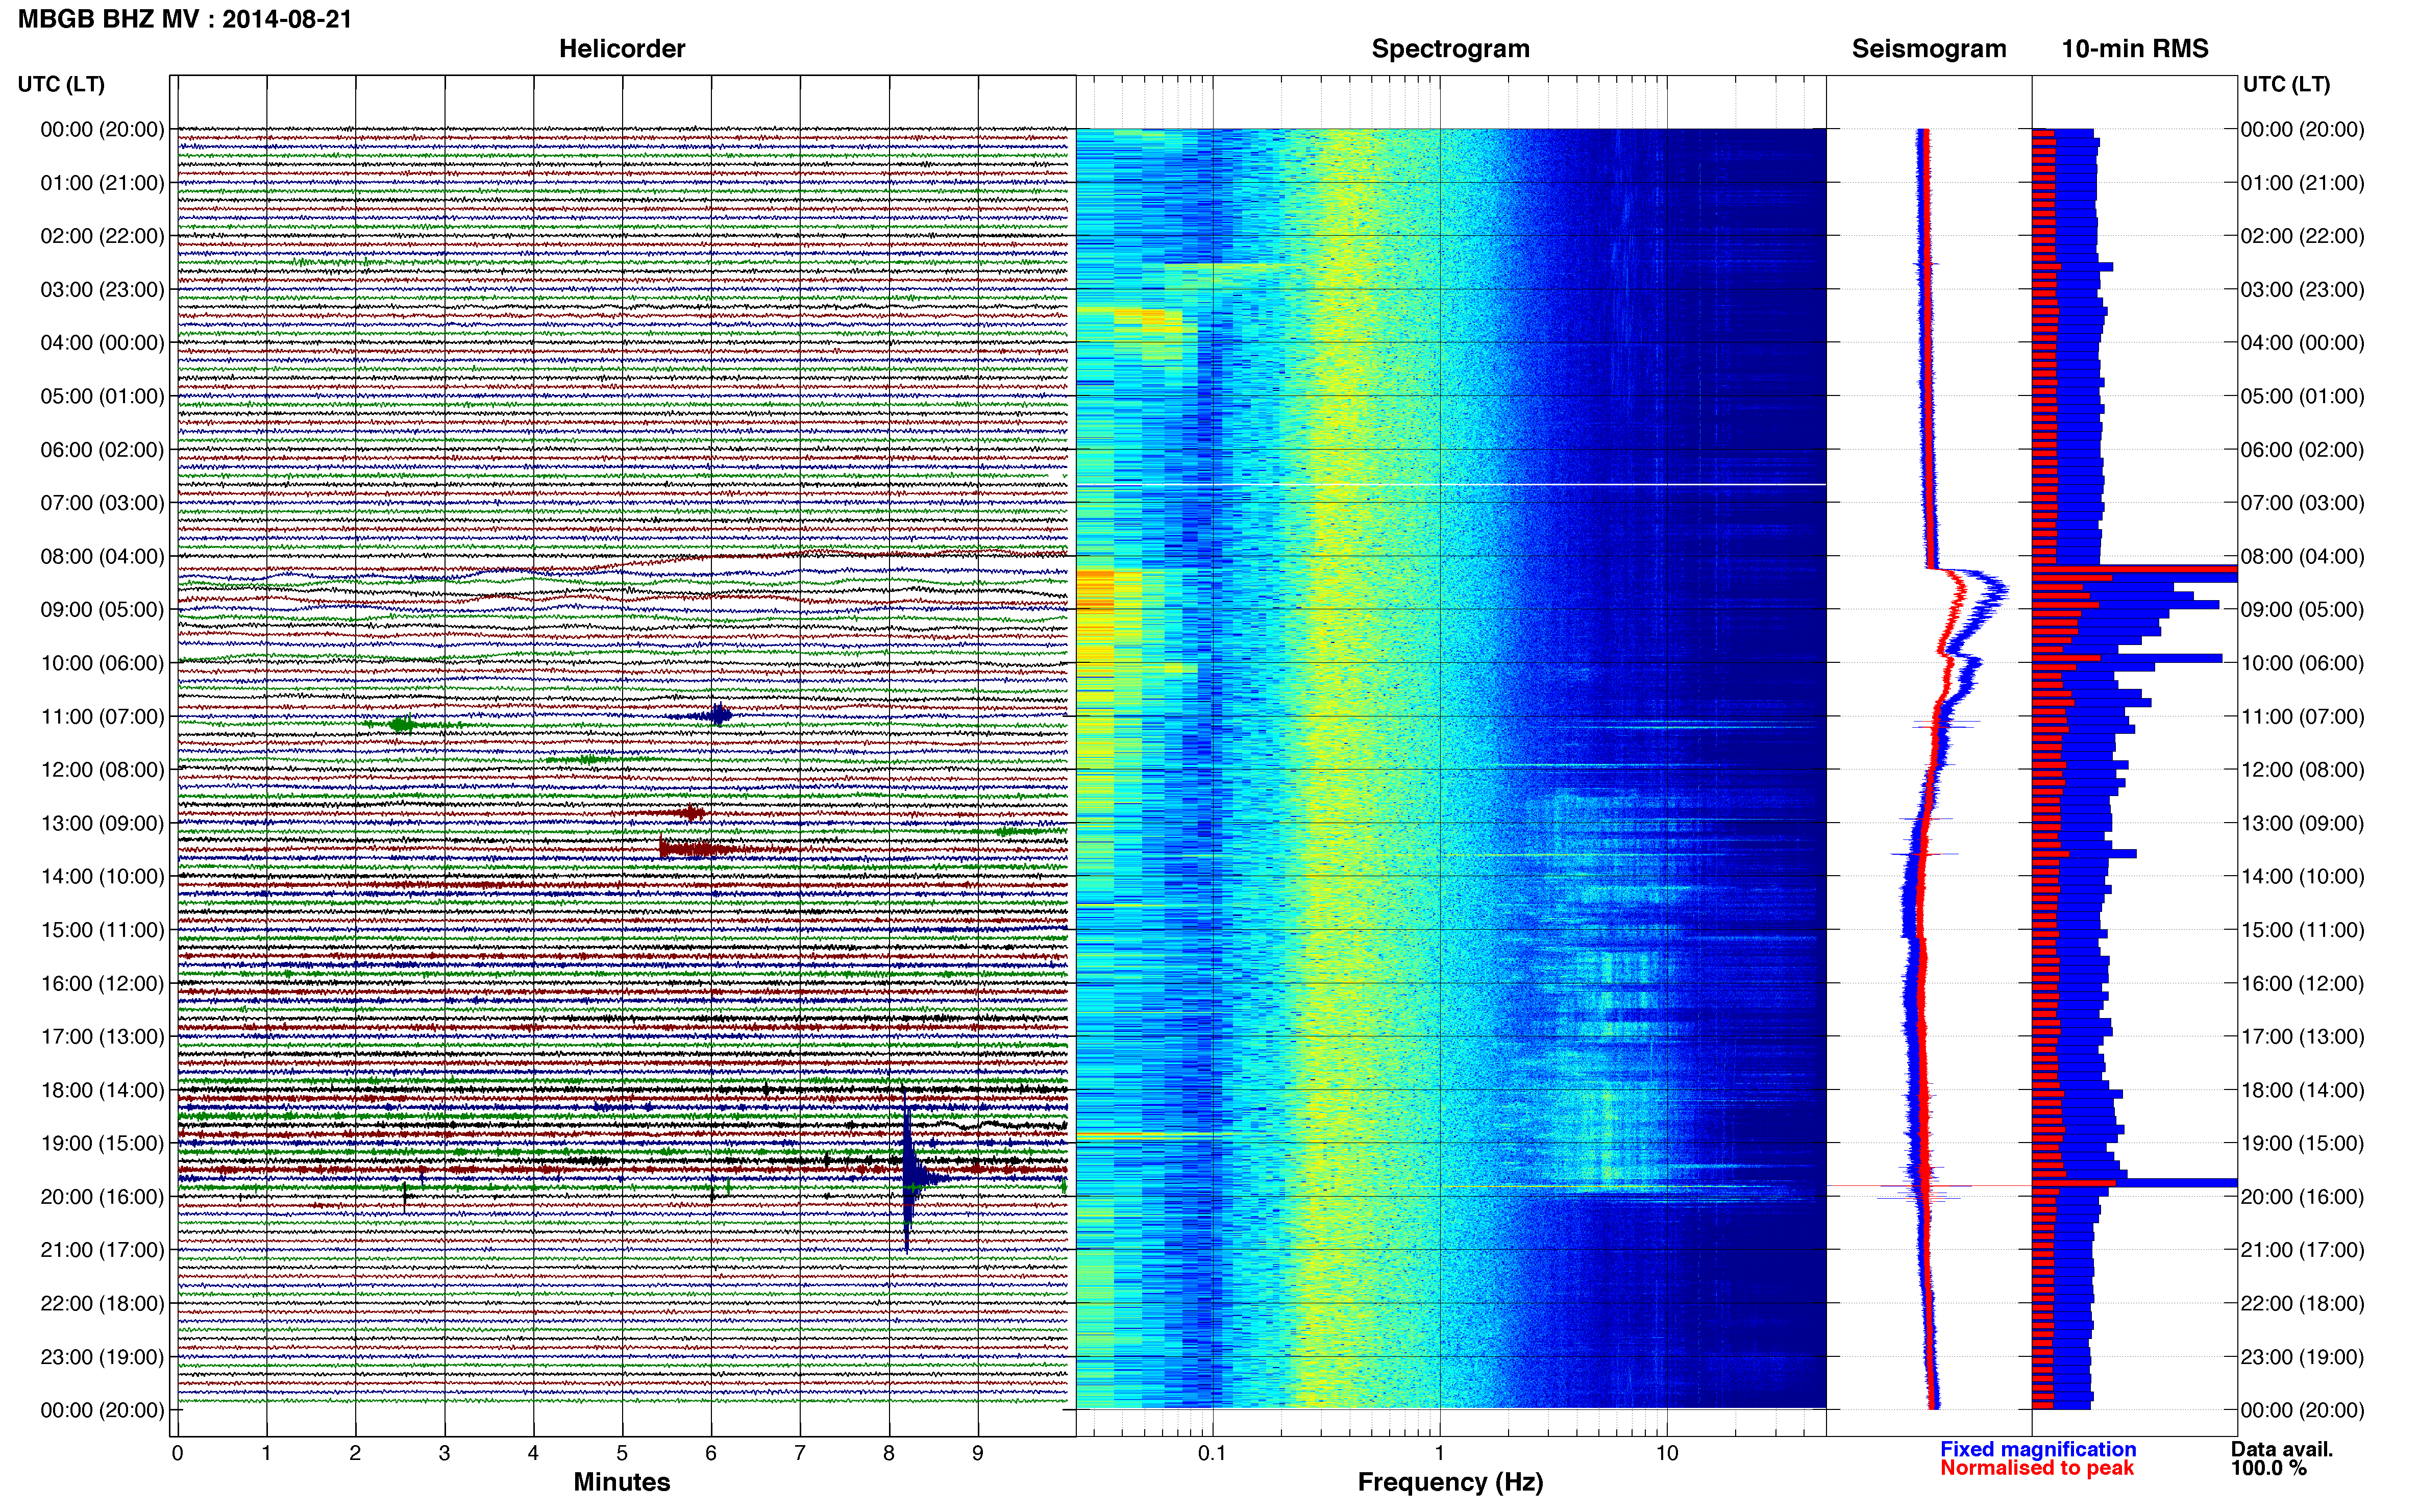The width and height of the screenshot is (2419, 1512).
Task: Click the left '08:00 (04:00)' time label
Action: coord(102,556)
